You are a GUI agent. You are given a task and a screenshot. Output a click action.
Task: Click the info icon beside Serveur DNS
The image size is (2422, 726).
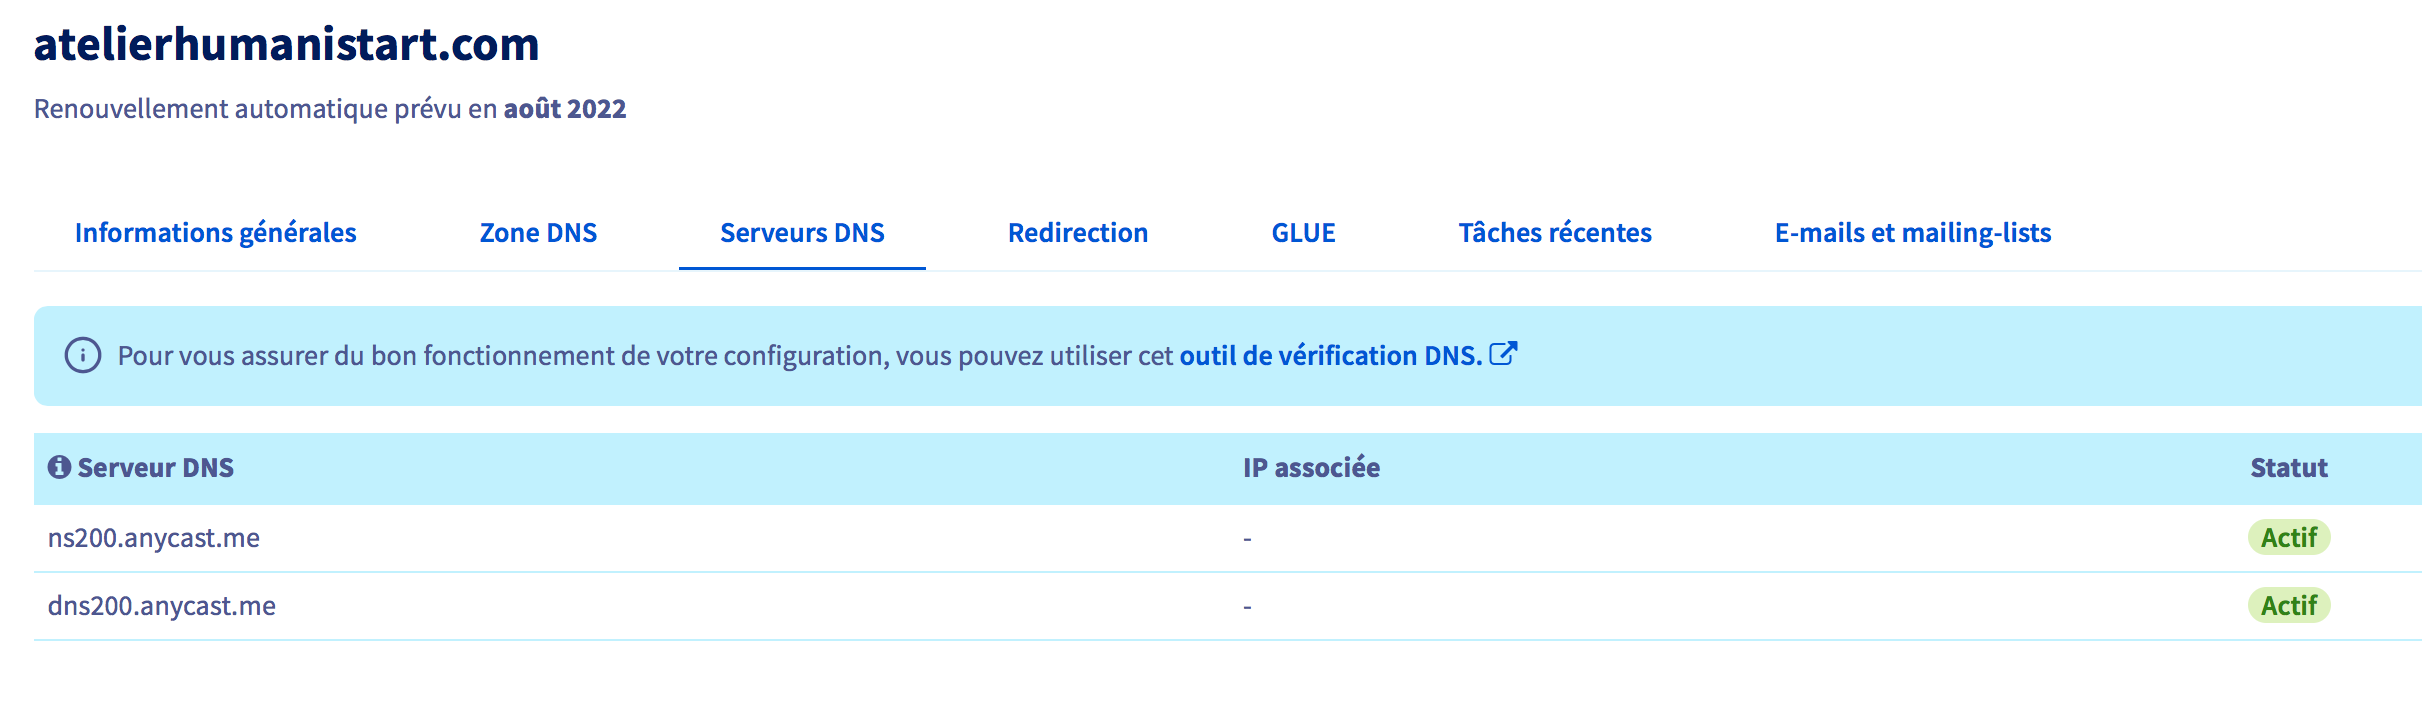tap(59, 467)
